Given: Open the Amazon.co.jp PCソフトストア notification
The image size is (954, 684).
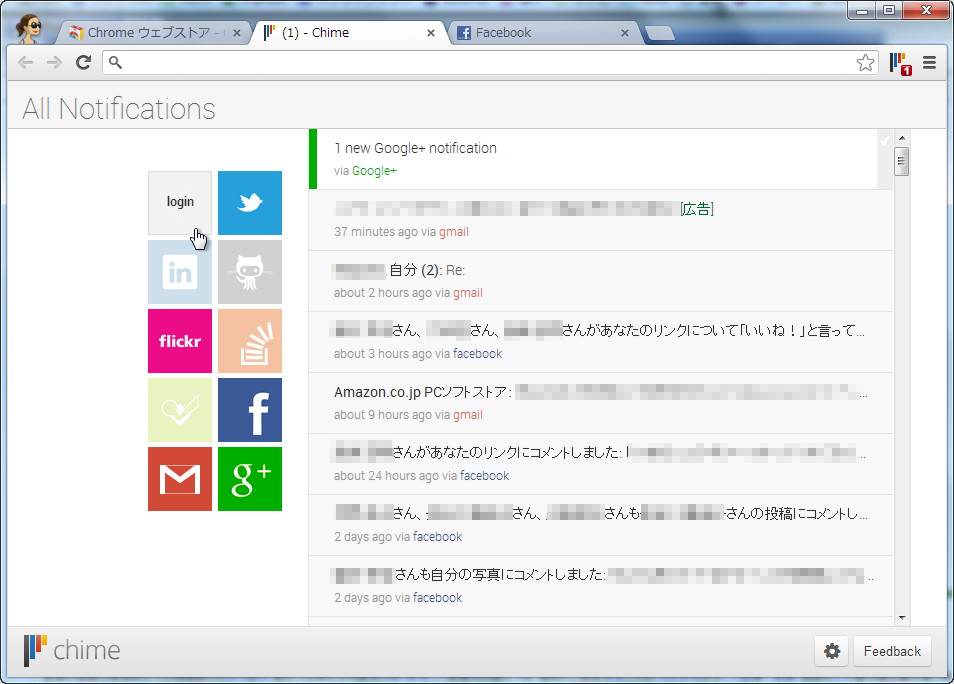Looking at the screenshot, I should 601,402.
